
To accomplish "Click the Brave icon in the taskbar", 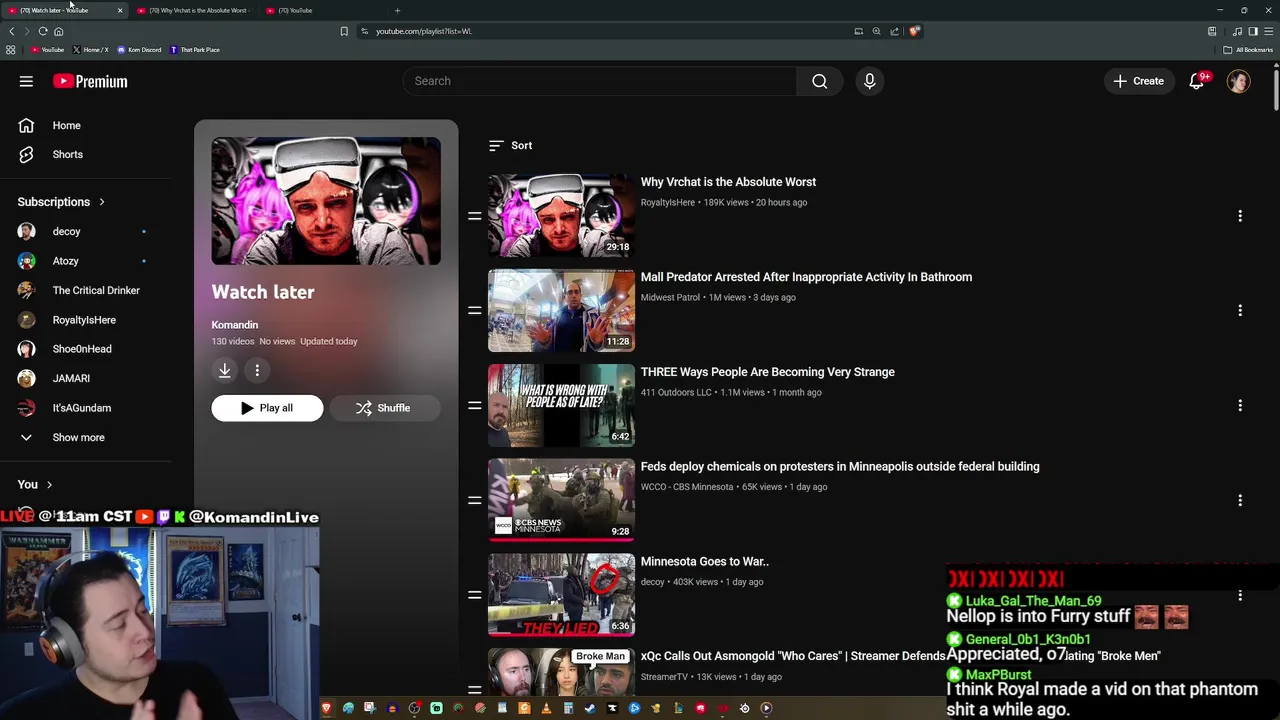I will click(326, 708).
